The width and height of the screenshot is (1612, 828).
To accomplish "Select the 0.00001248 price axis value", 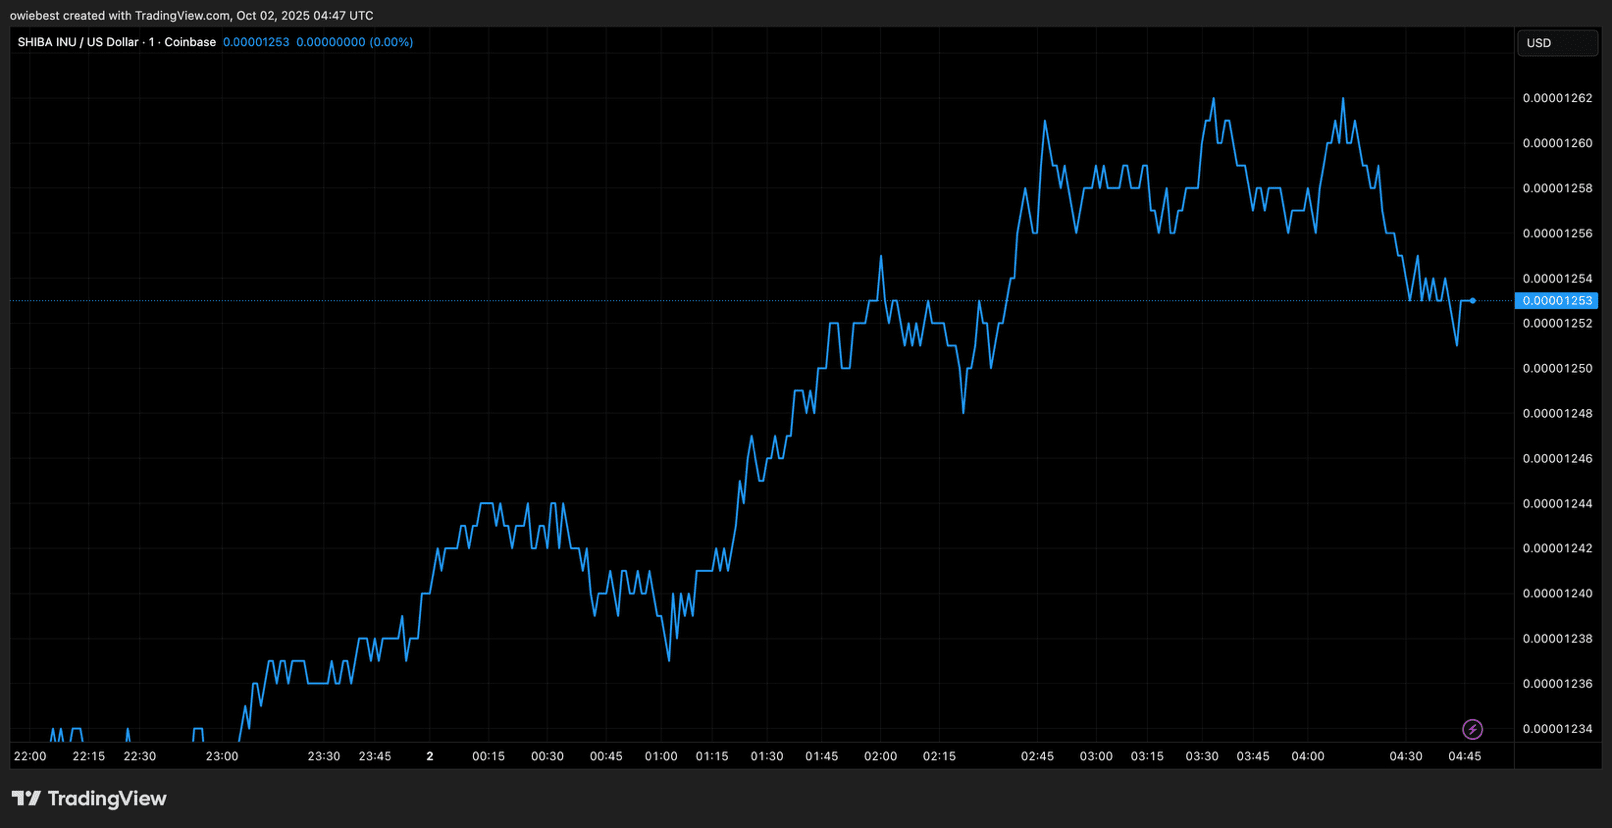I will pyautogui.click(x=1557, y=413).
